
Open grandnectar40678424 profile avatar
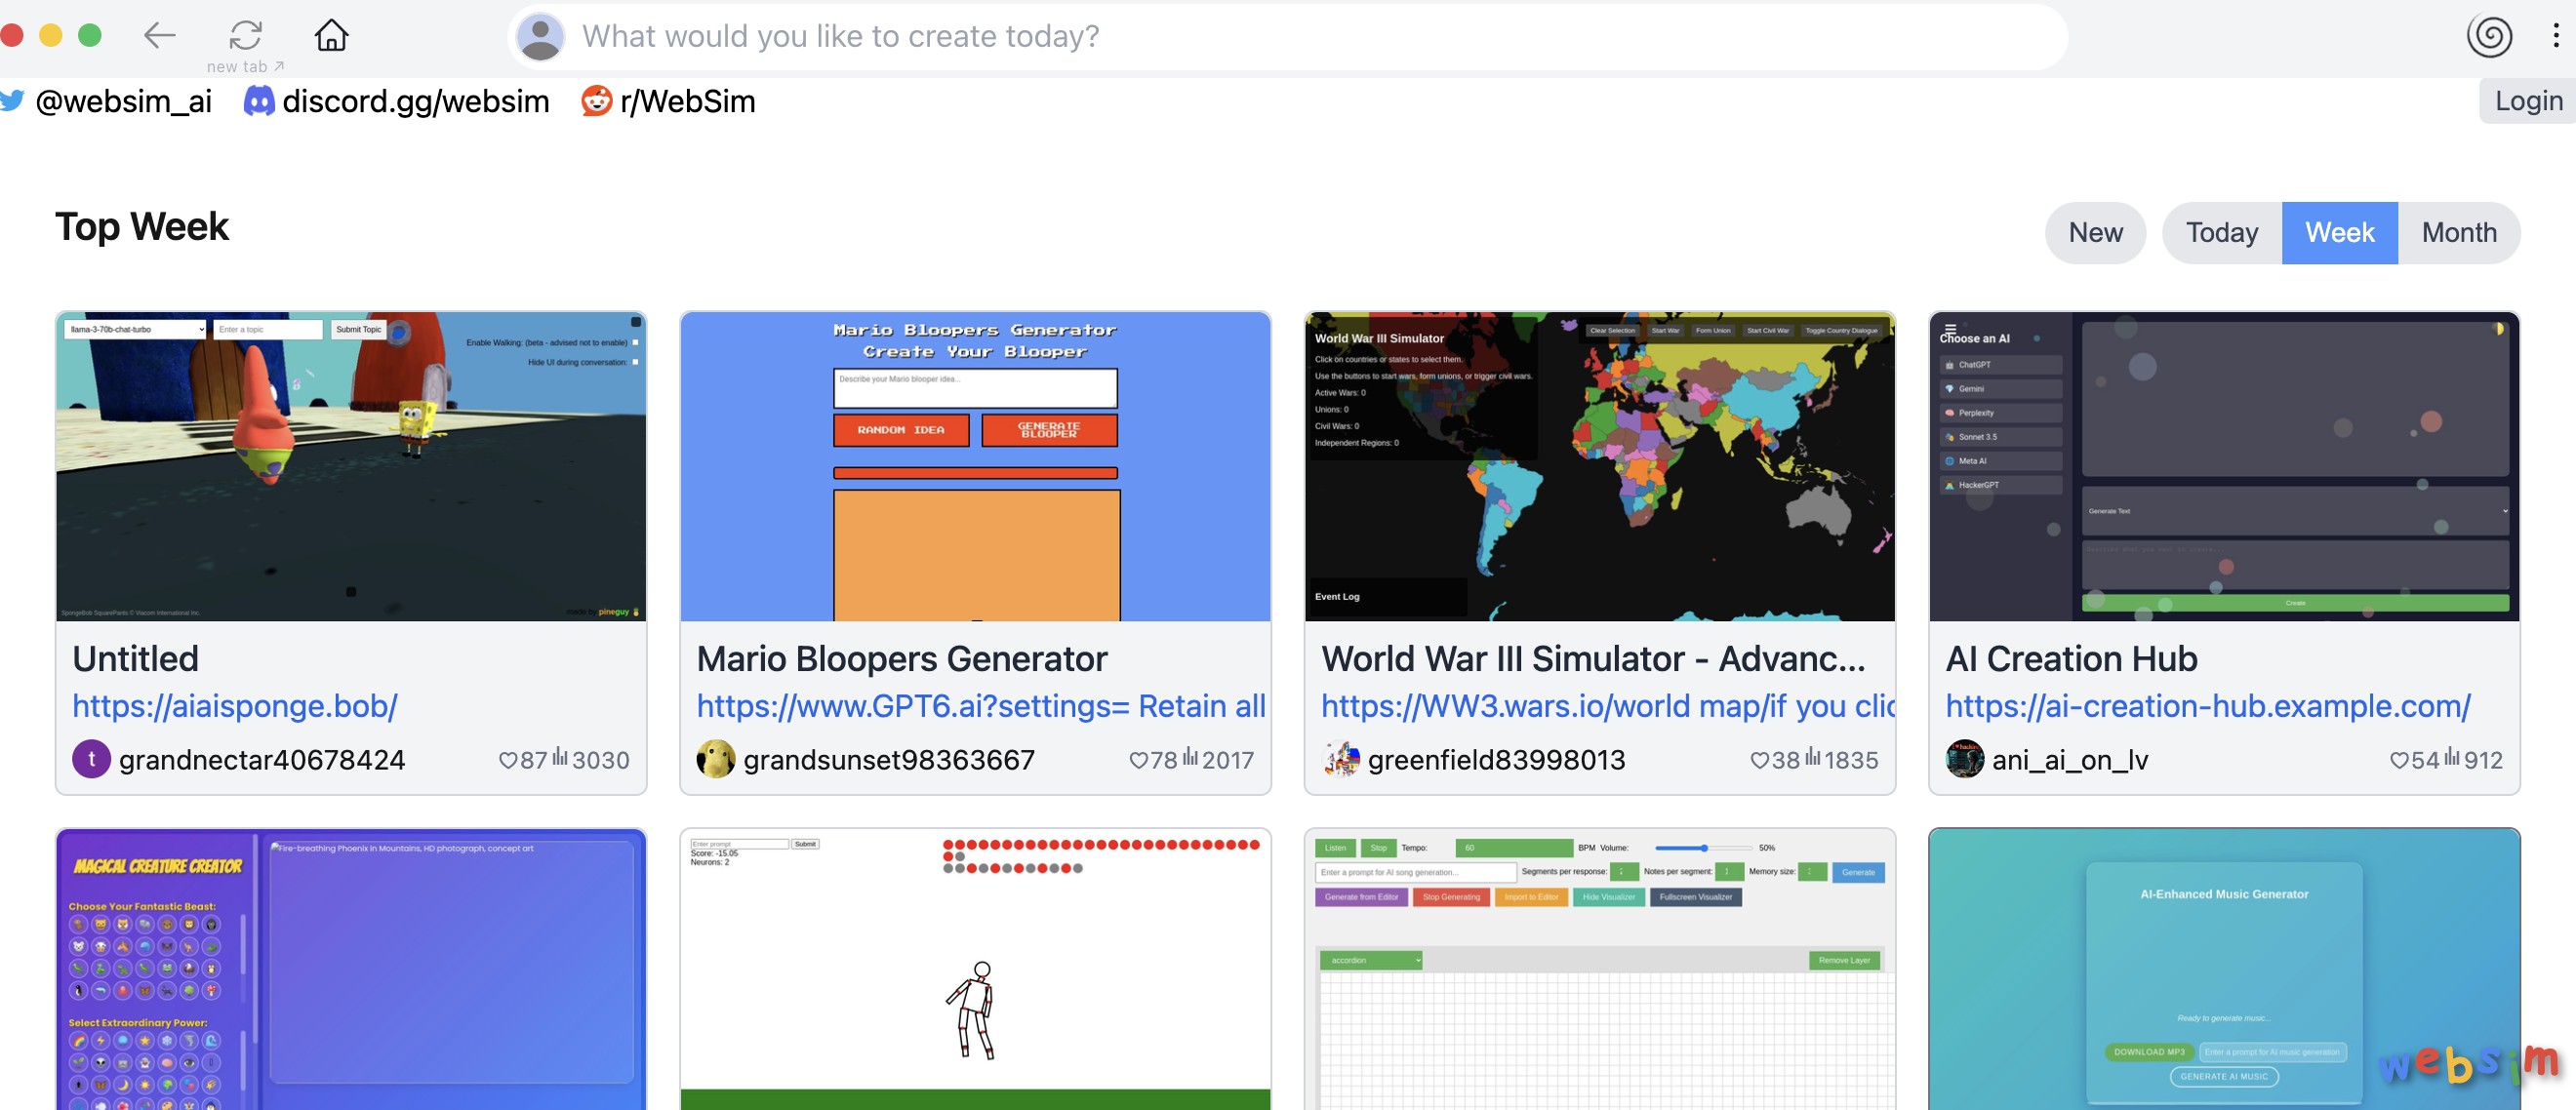point(91,760)
